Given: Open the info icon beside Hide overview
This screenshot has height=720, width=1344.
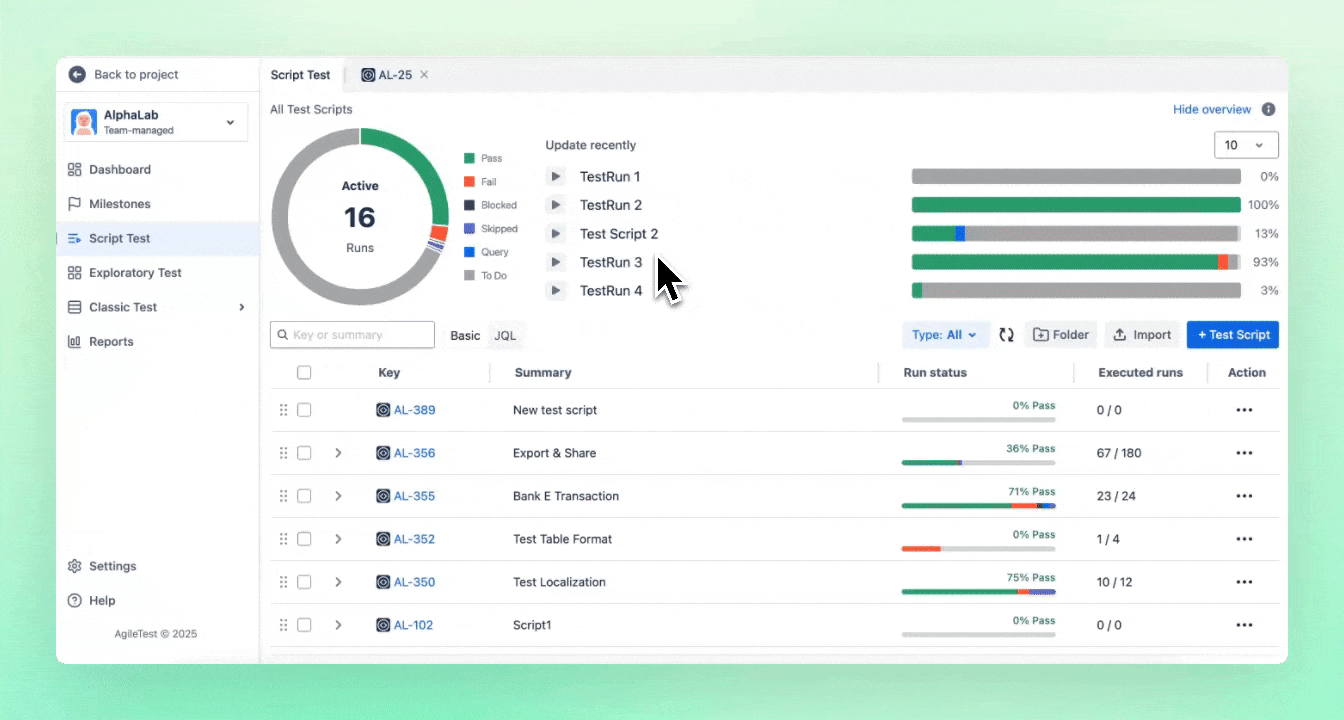Looking at the screenshot, I should pos(1268,109).
